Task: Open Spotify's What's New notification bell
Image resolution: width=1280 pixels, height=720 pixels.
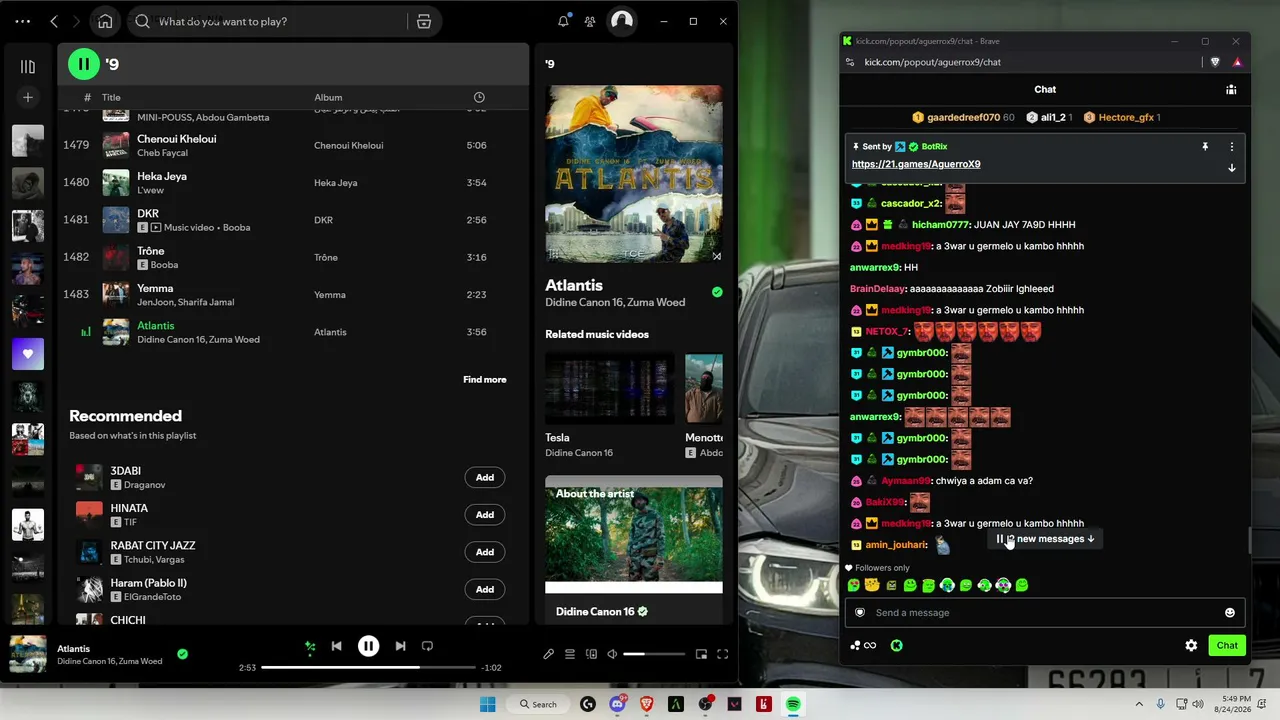Action: click(x=563, y=21)
